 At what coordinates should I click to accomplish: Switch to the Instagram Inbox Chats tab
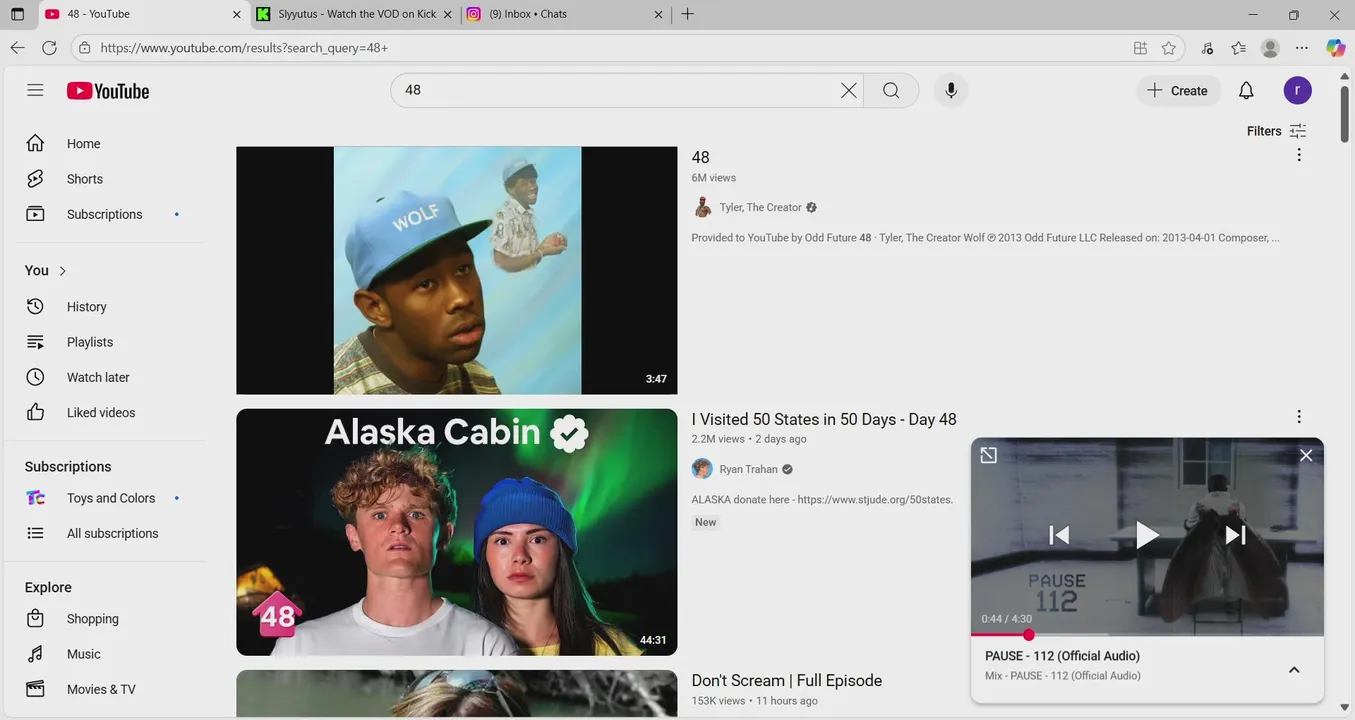(565, 14)
